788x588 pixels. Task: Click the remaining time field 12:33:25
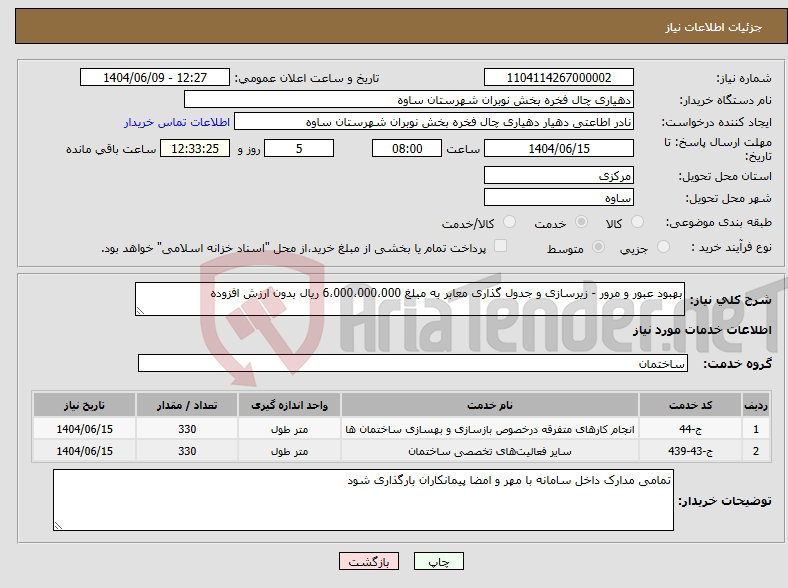coord(195,148)
